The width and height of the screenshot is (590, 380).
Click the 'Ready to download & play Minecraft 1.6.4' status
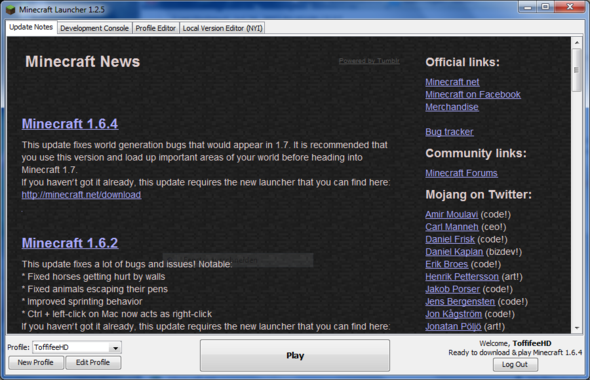click(x=515, y=353)
